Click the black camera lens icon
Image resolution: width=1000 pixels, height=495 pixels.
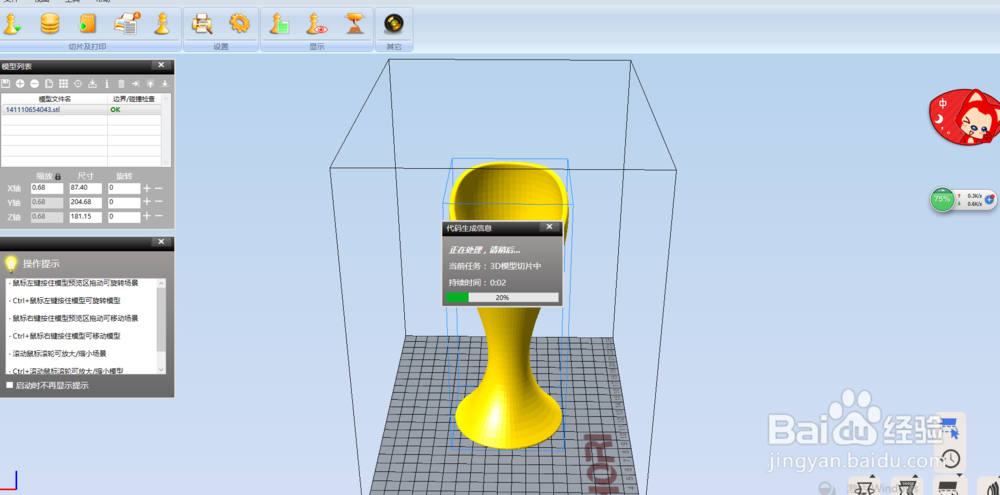coord(393,24)
